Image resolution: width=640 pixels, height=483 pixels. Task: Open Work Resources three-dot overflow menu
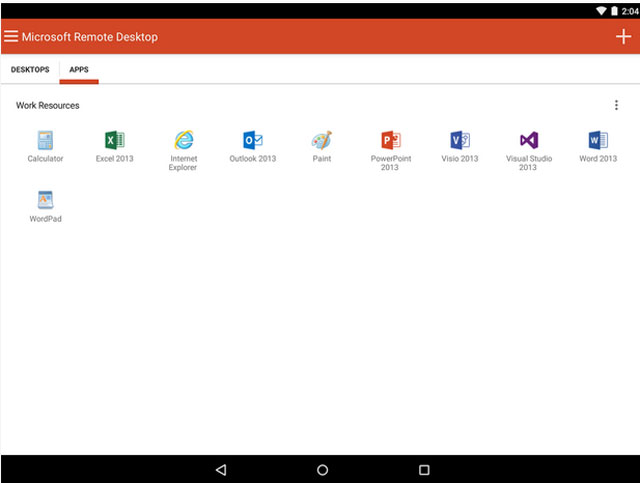click(616, 105)
